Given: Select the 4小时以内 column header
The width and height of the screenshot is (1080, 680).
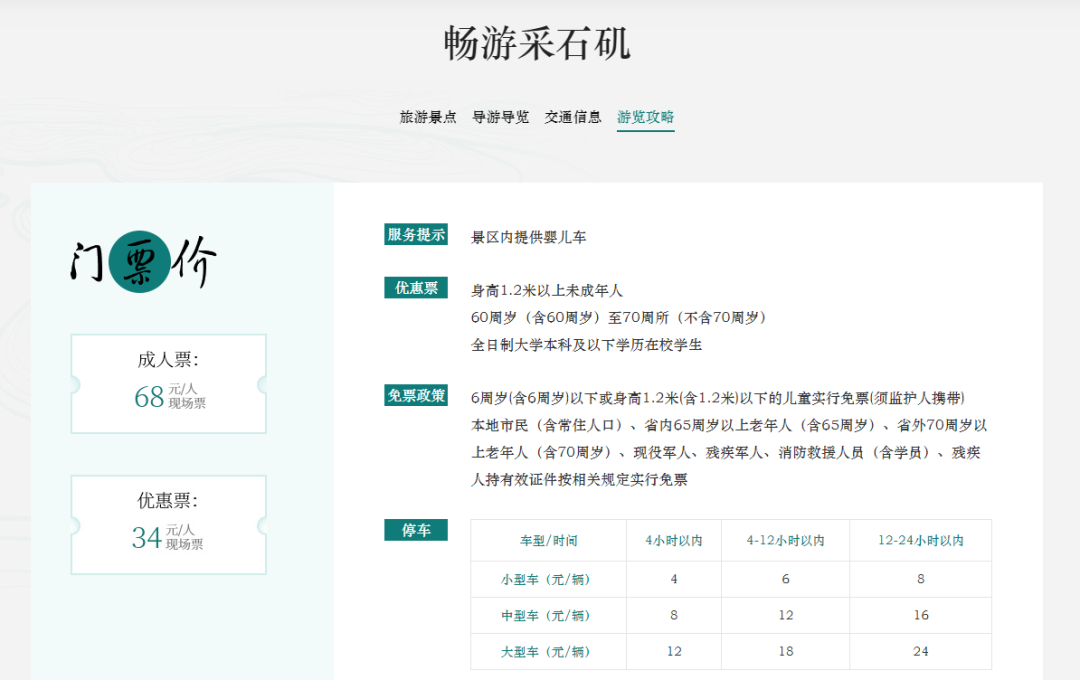Looking at the screenshot, I should point(673,540).
